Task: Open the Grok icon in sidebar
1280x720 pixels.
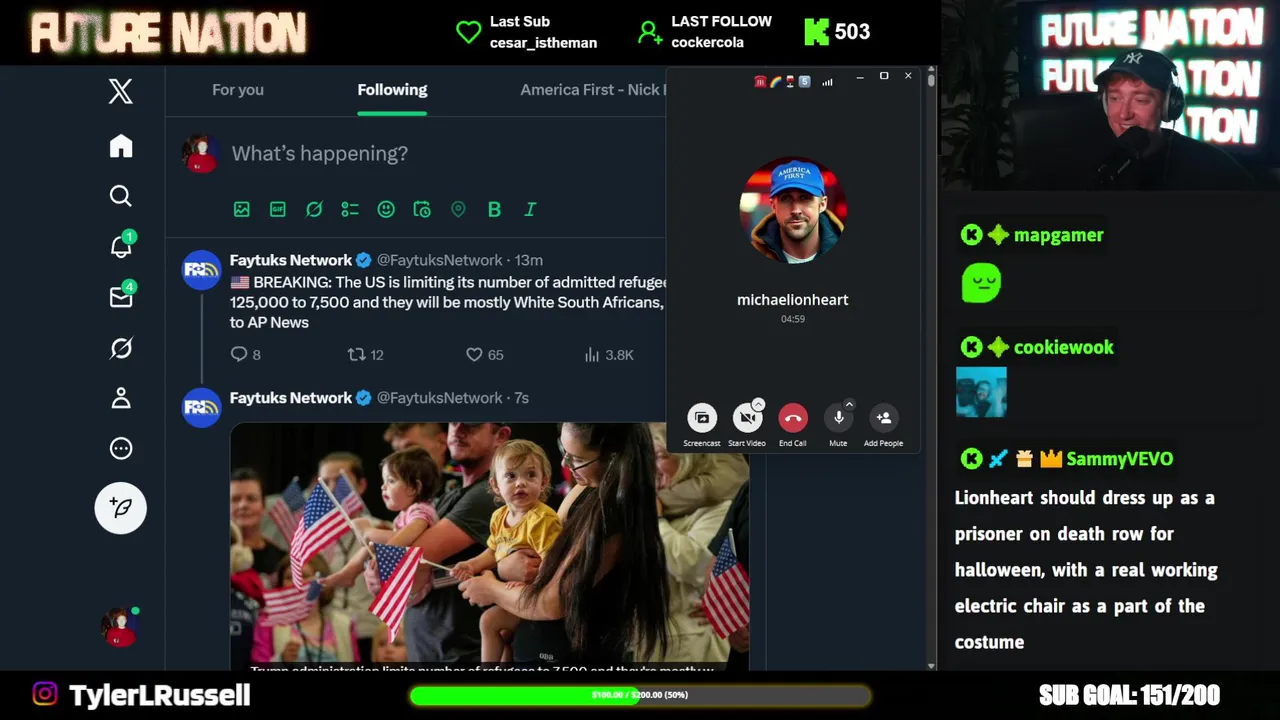Action: pos(121,348)
